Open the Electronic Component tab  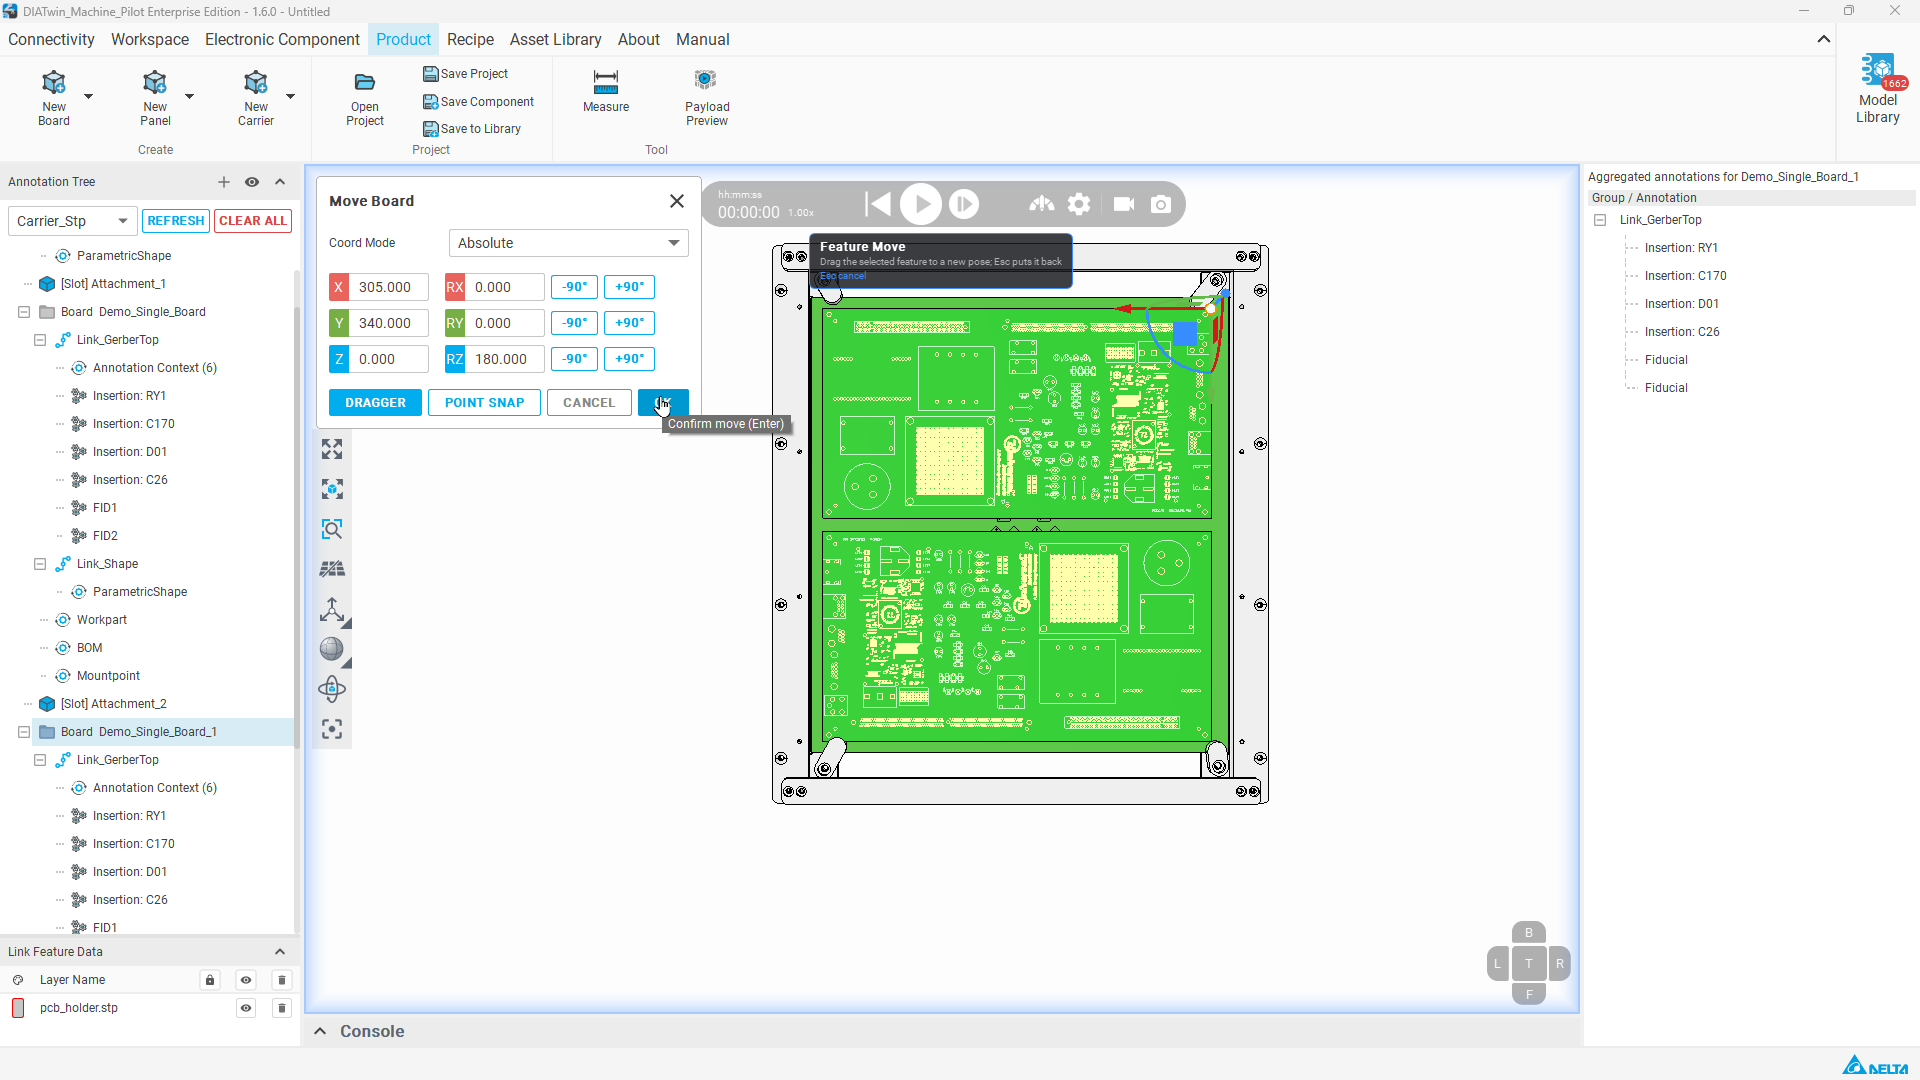[282, 39]
